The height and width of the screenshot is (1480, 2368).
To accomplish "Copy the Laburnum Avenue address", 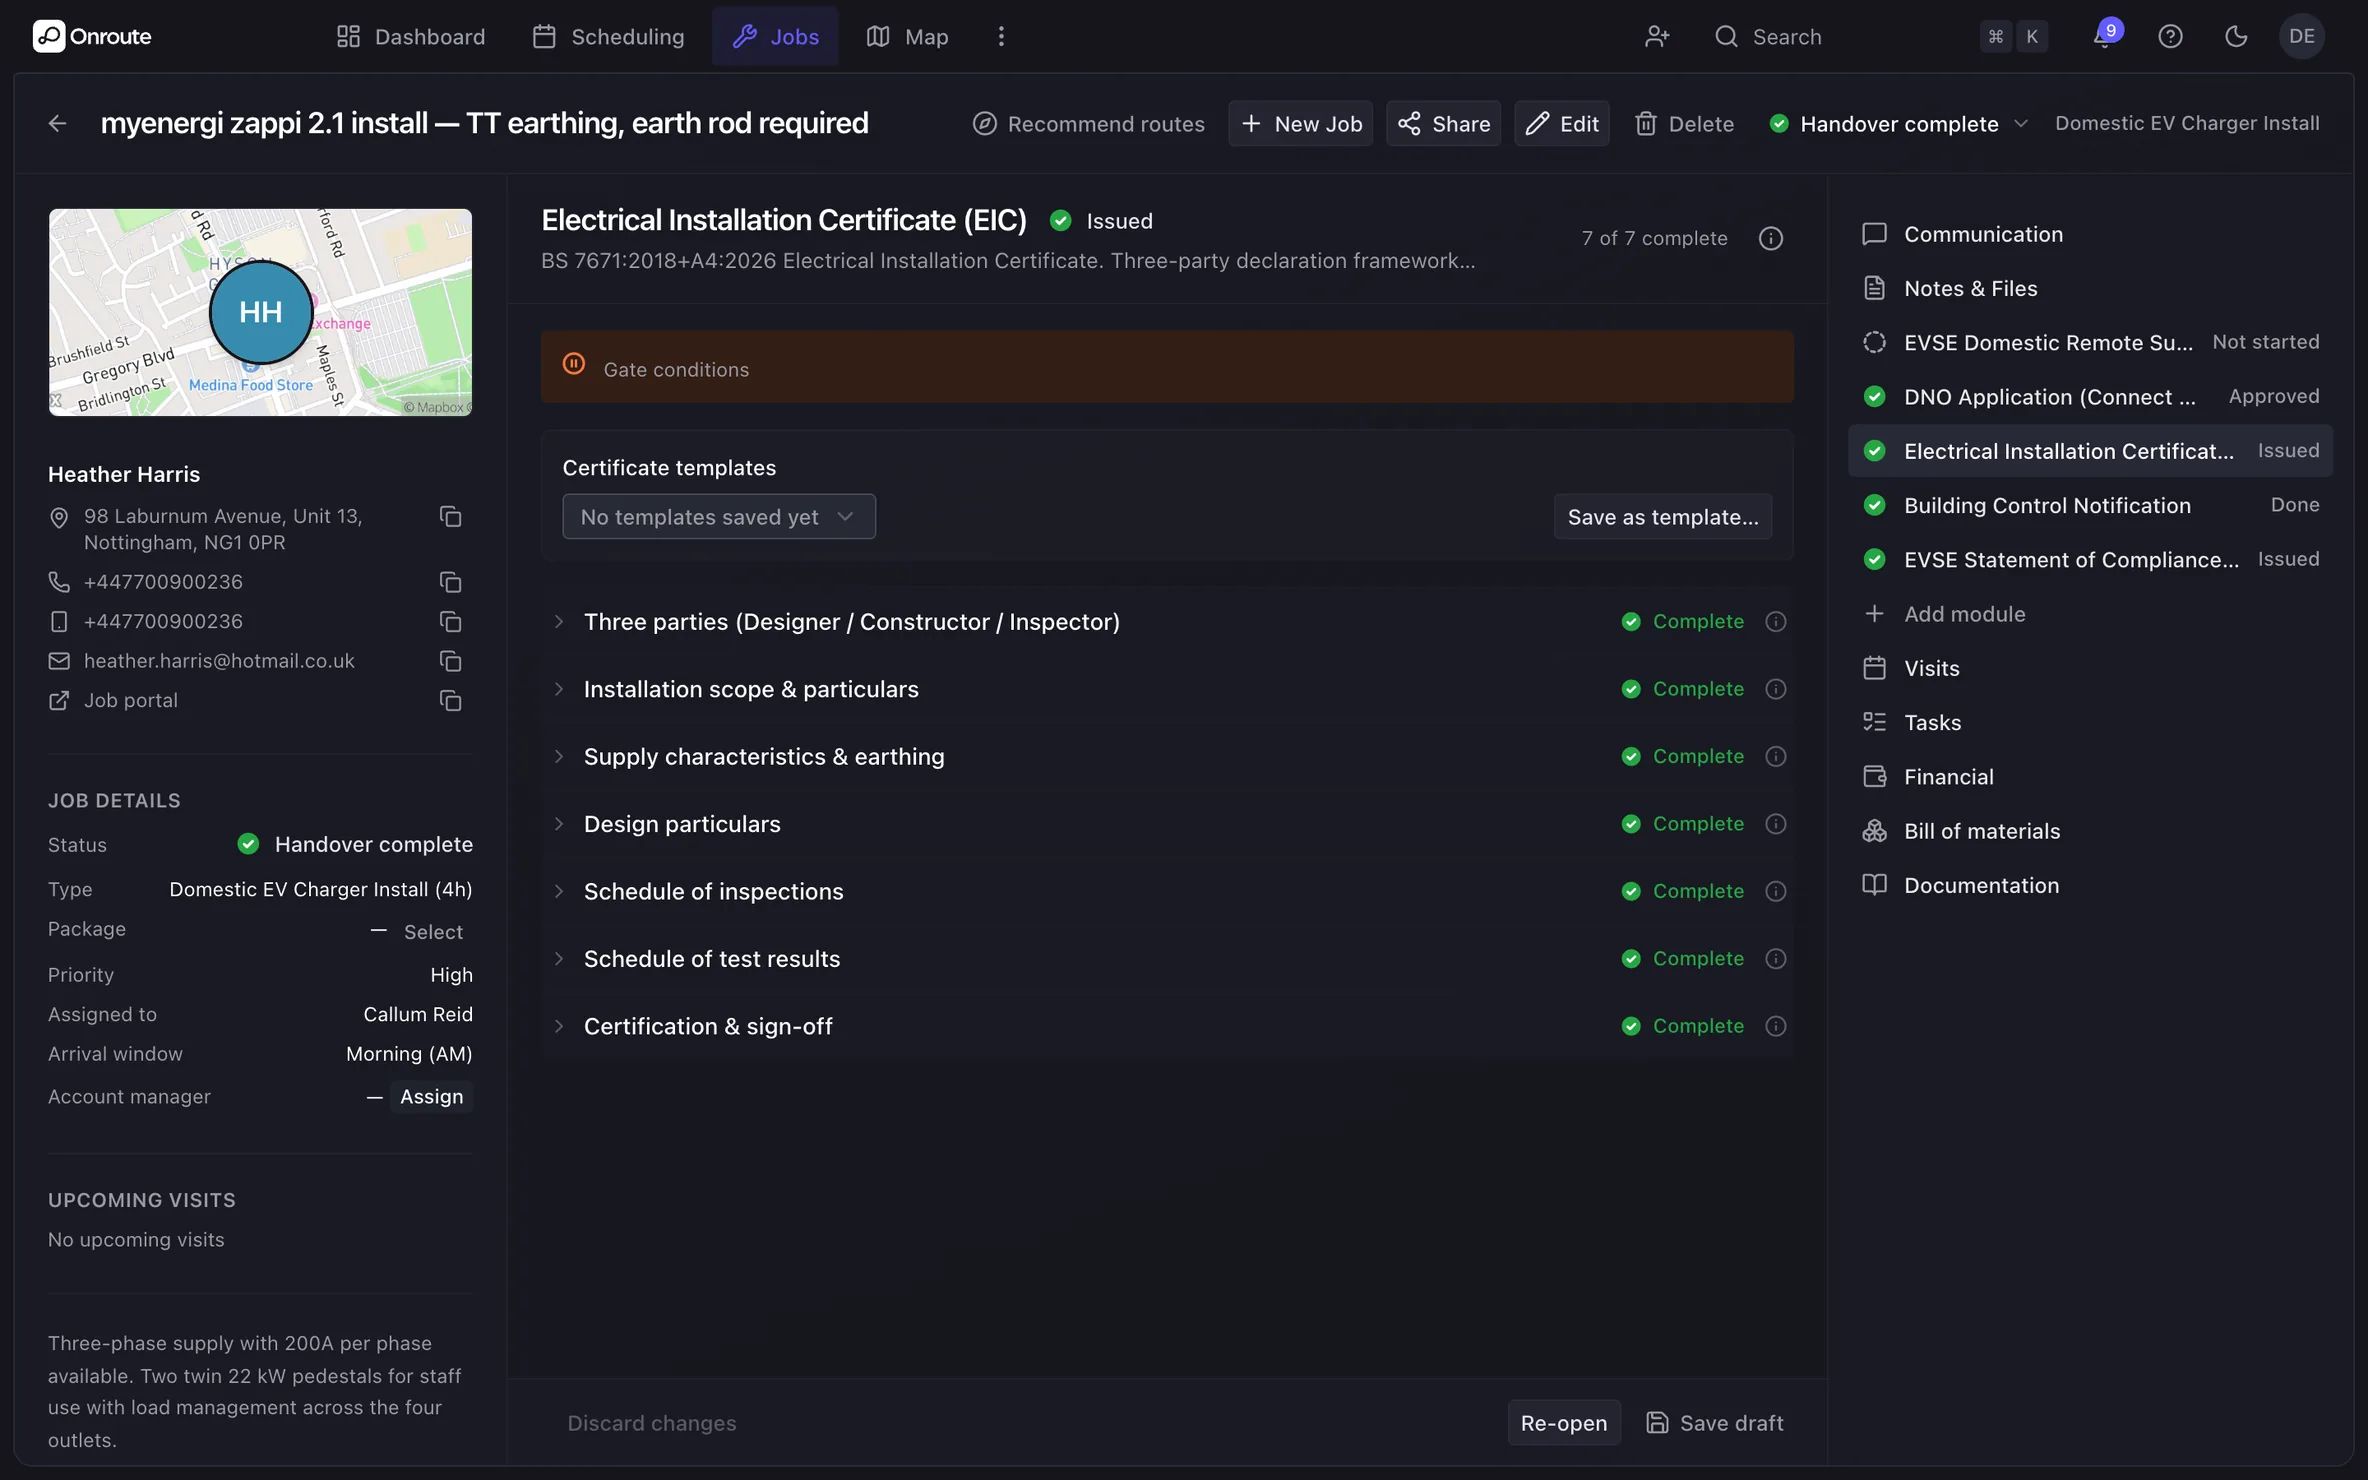I will pos(450,517).
